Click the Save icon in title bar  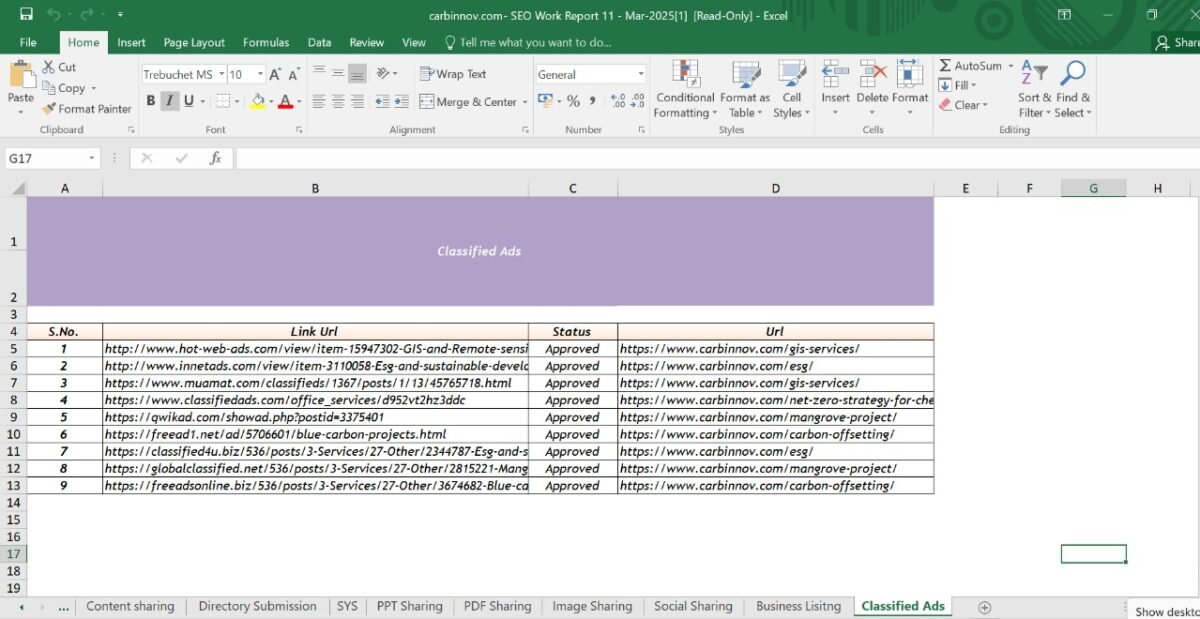click(x=26, y=14)
